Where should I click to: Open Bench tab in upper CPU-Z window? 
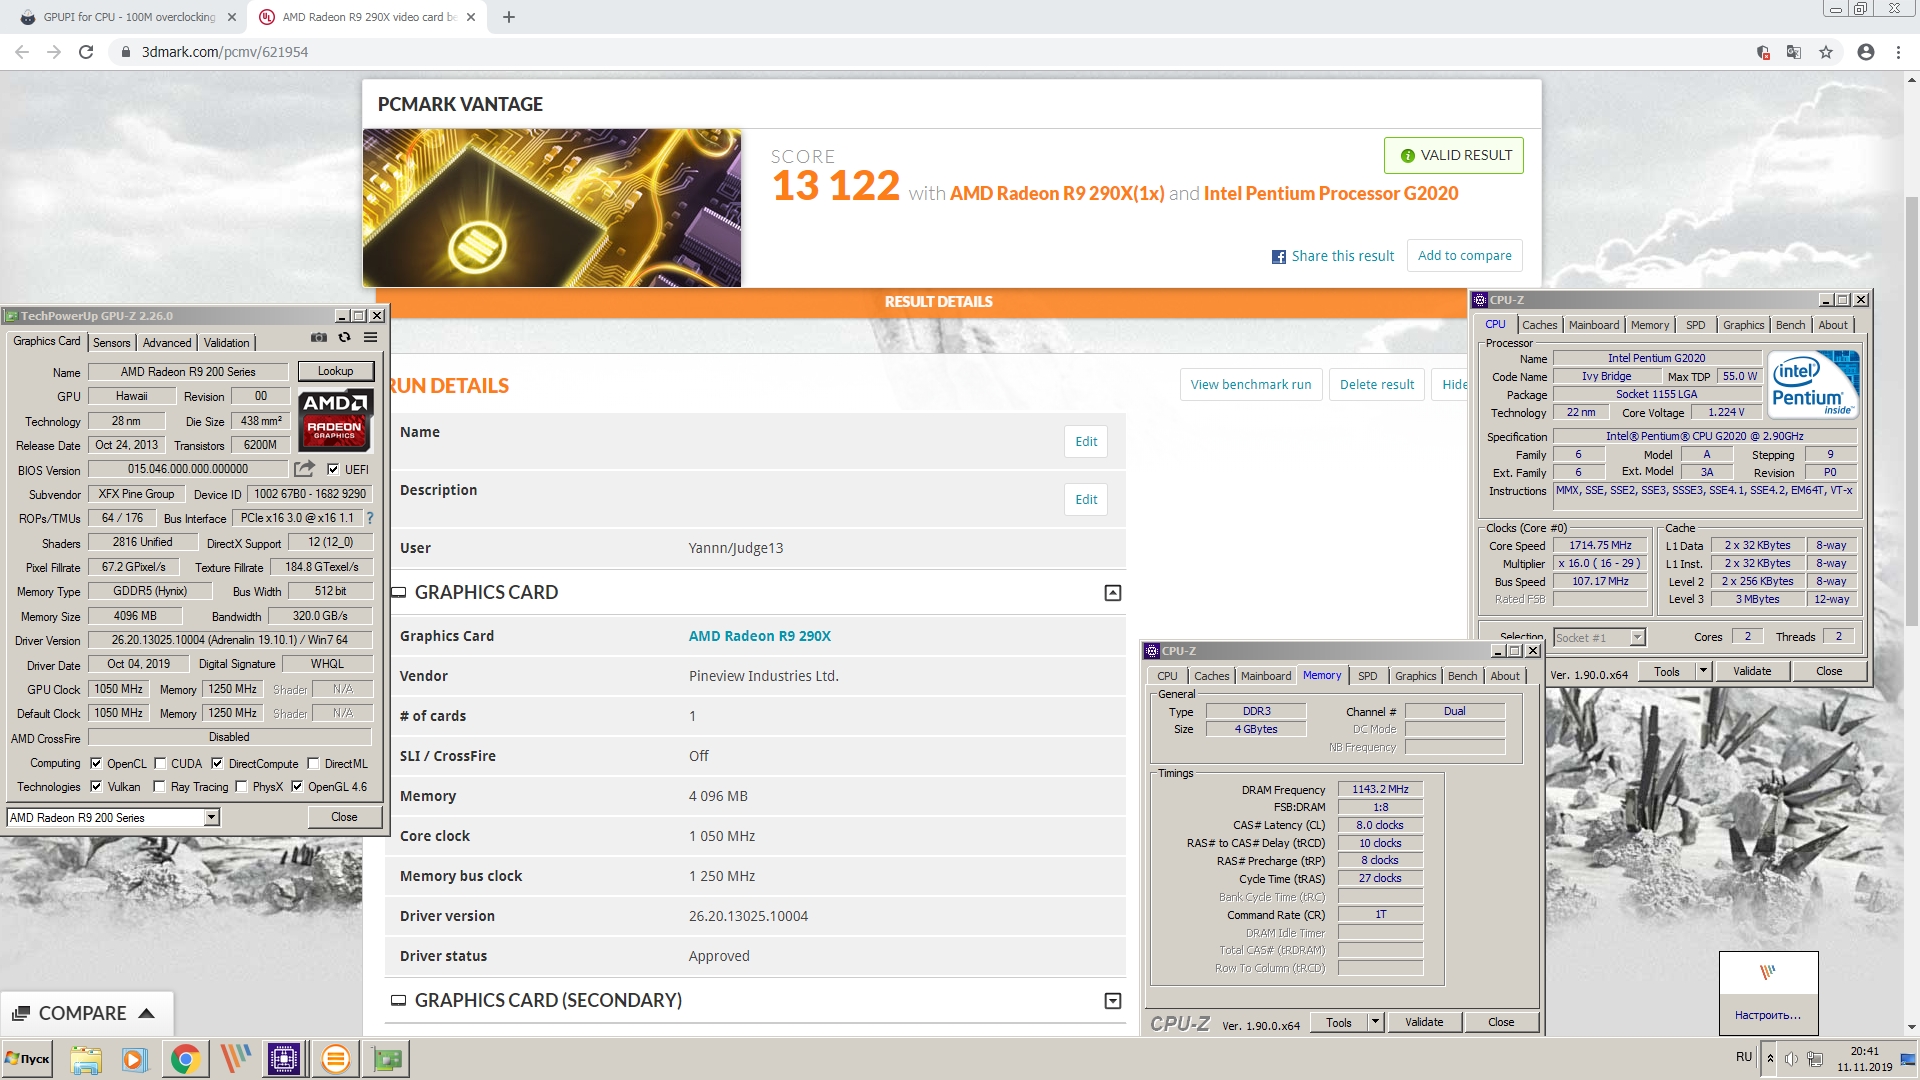coord(1790,325)
